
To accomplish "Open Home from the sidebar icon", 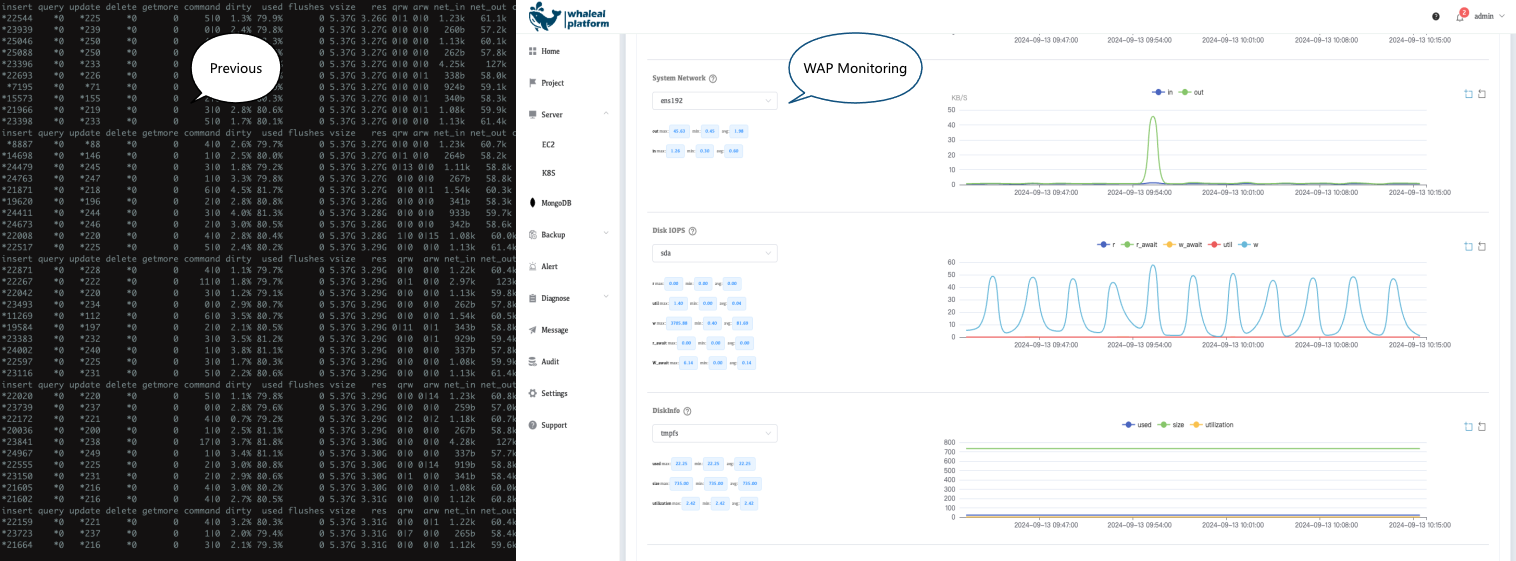I will pyautogui.click(x=532, y=51).
